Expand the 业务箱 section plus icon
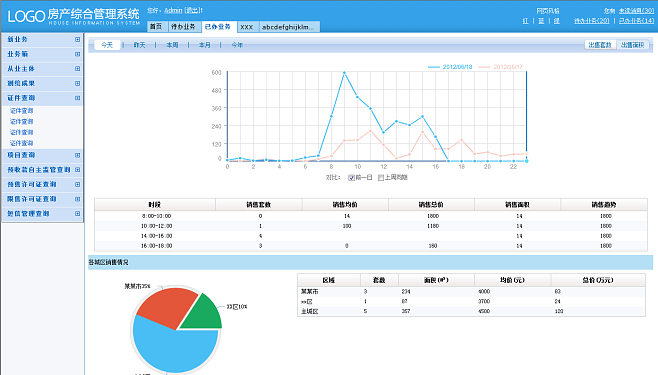Screen dimensions: 658x375 click(x=77, y=54)
